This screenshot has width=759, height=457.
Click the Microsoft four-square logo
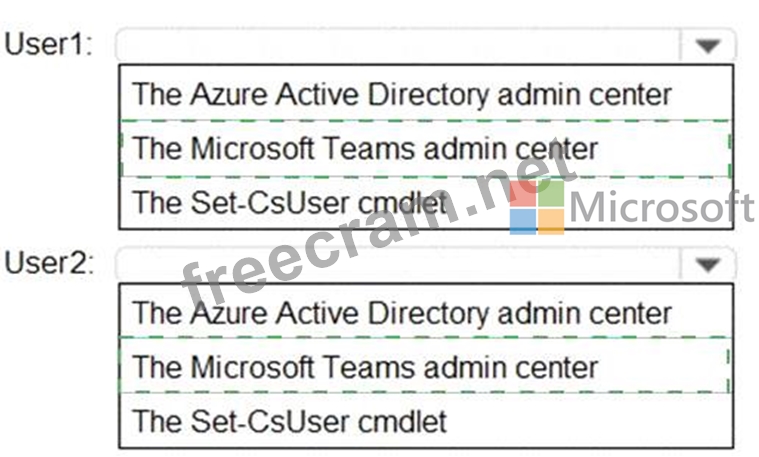click(x=536, y=207)
